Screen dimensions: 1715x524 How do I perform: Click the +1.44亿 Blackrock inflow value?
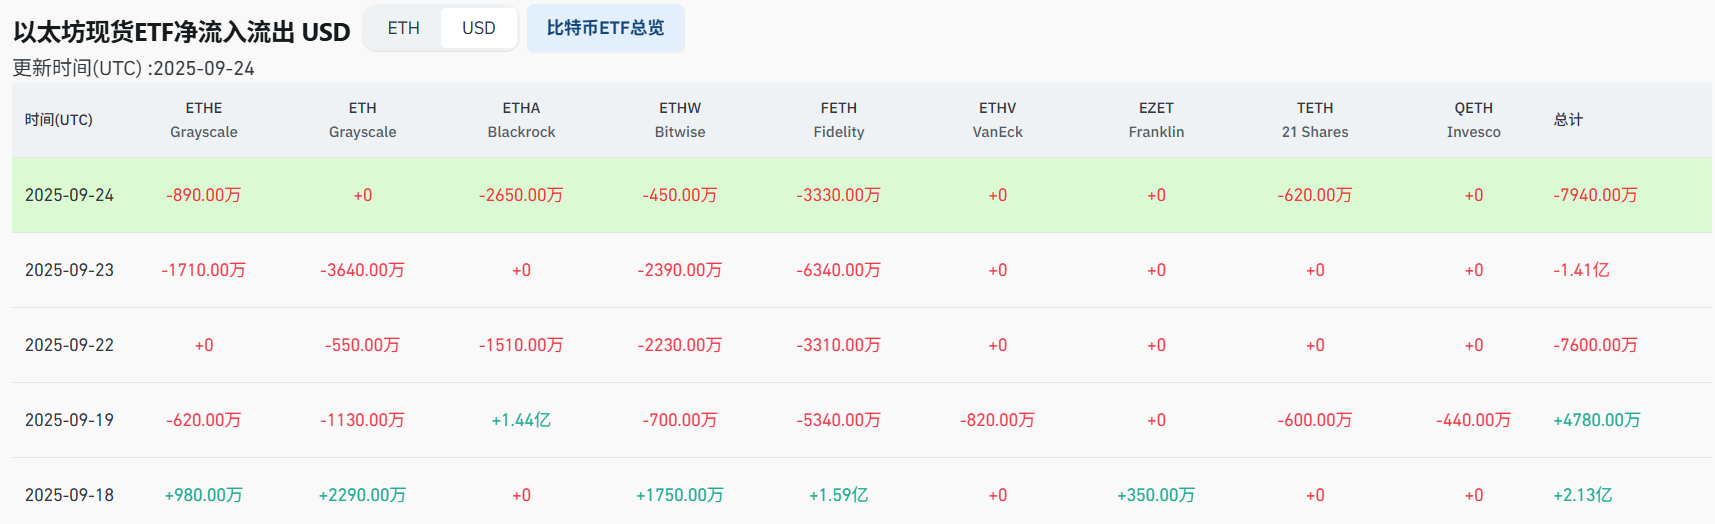tap(521, 420)
